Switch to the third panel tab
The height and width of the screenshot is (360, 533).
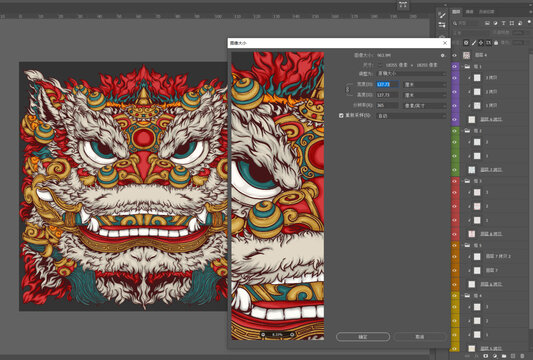click(x=487, y=12)
